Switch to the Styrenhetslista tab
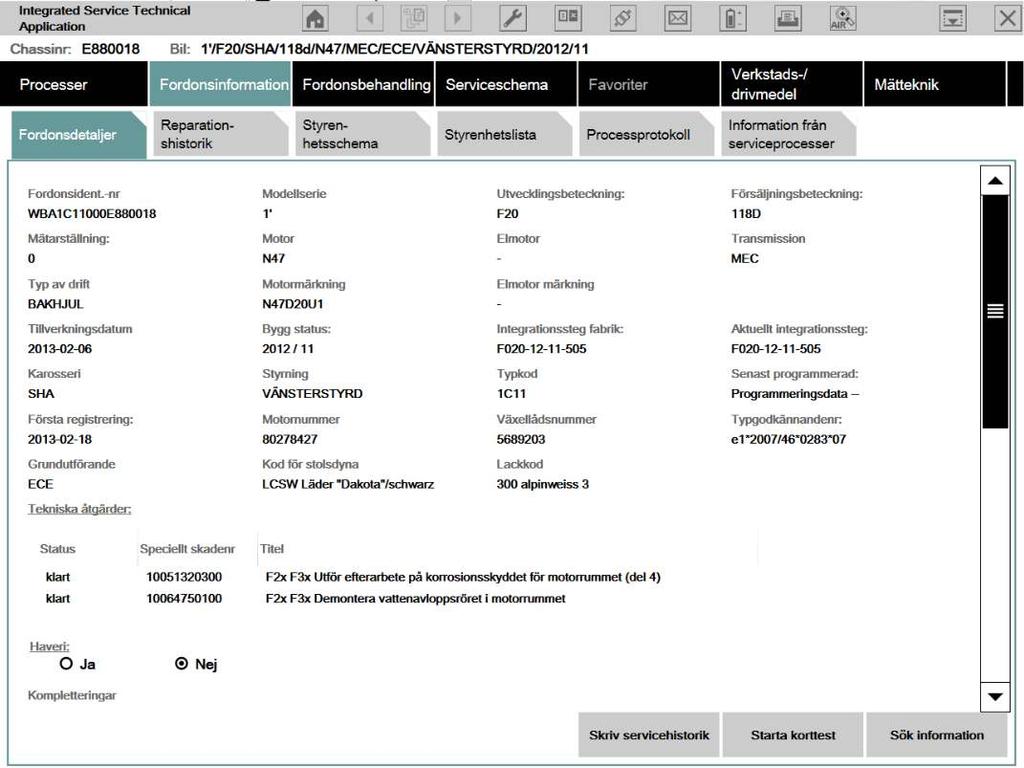Viewport: 1024px width, 768px height. (x=505, y=135)
